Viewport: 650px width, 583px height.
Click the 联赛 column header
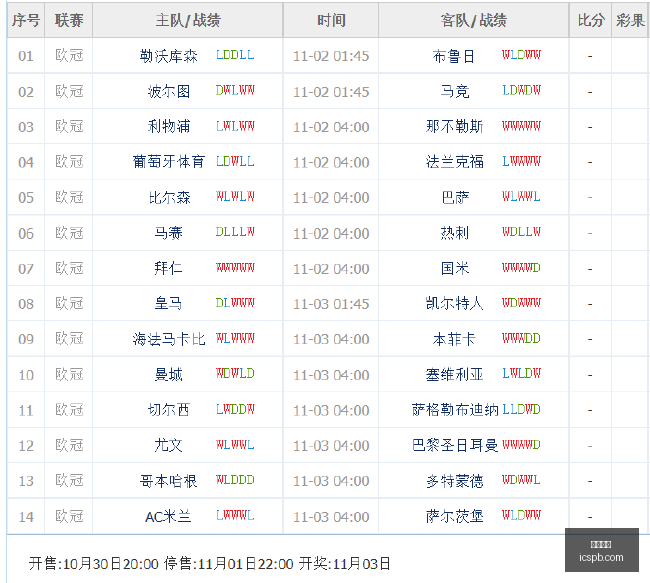69,20
